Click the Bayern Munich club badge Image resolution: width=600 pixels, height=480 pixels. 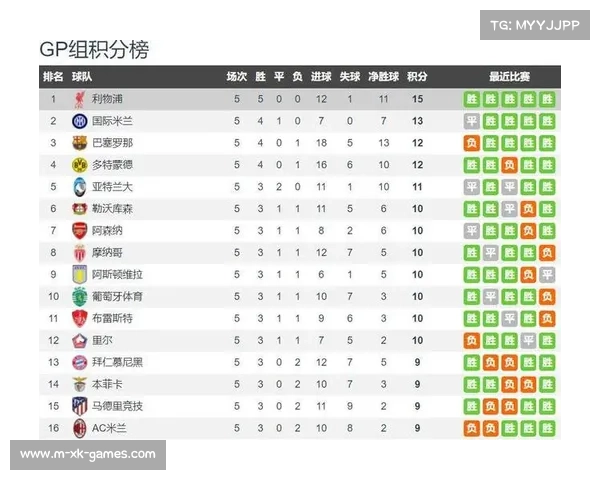[80, 362]
